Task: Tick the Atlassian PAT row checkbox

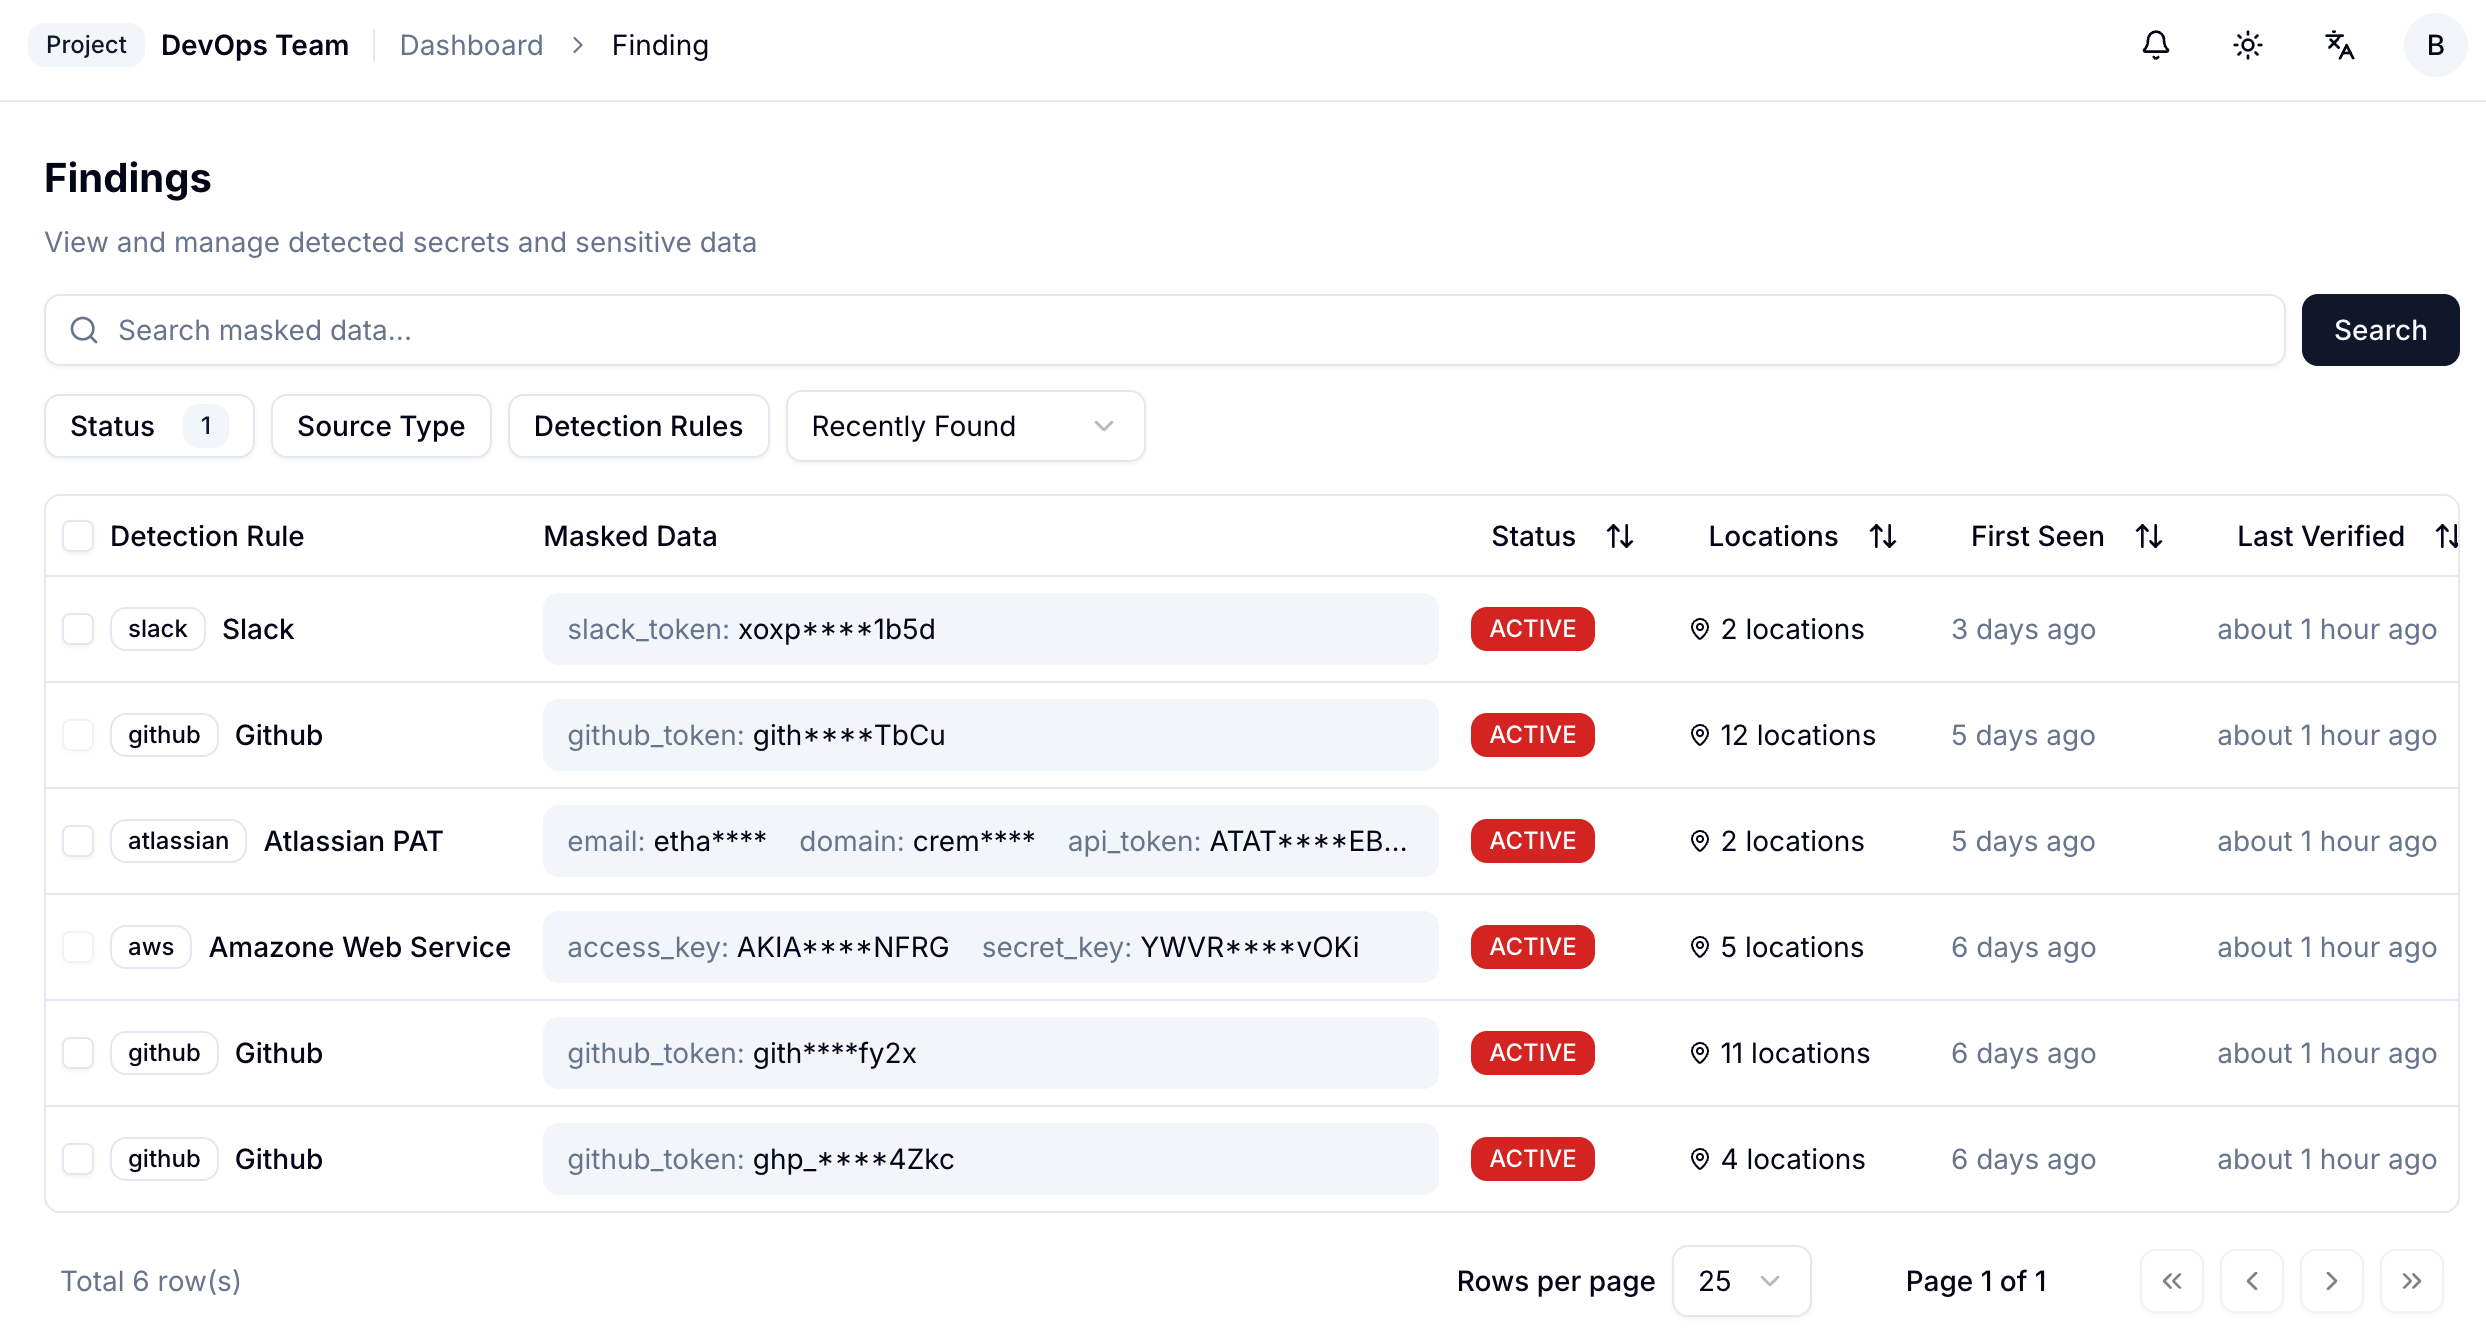Action: point(78,841)
